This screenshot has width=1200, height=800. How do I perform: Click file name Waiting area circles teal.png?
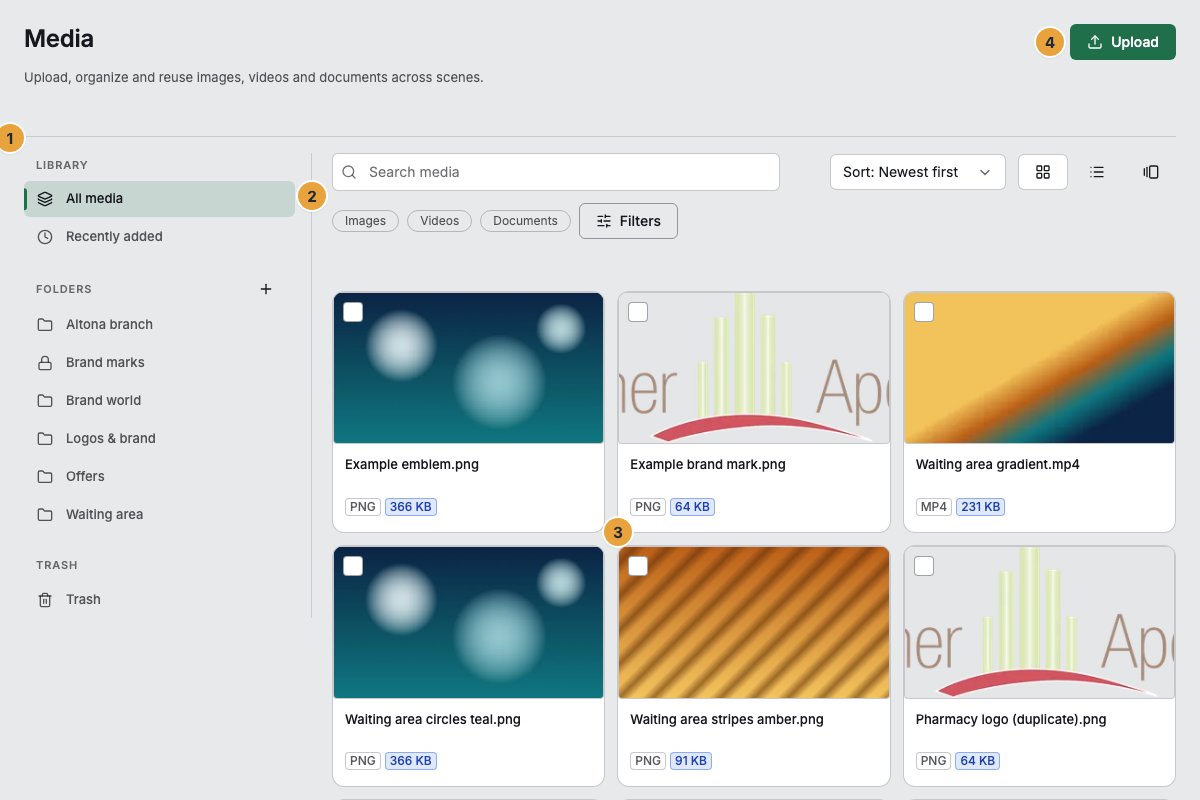433,720
